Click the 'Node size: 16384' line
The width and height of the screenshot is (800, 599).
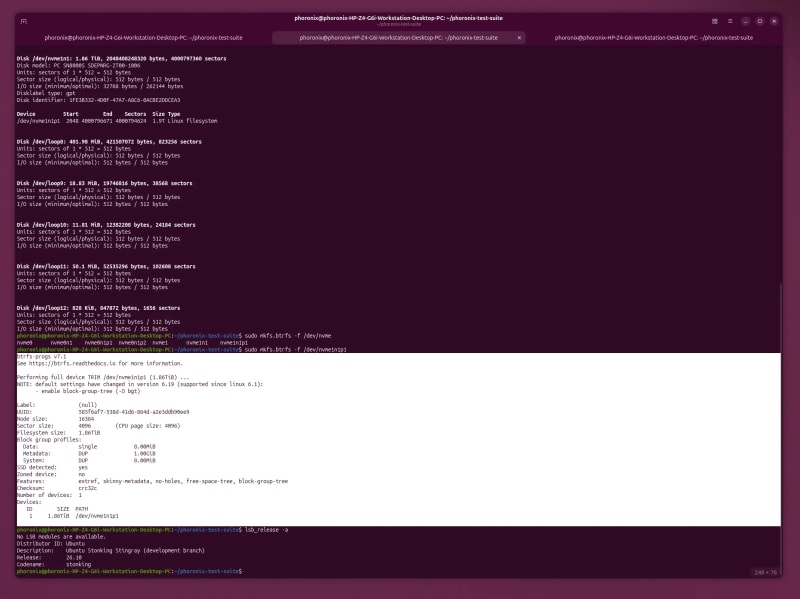(x=55, y=419)
